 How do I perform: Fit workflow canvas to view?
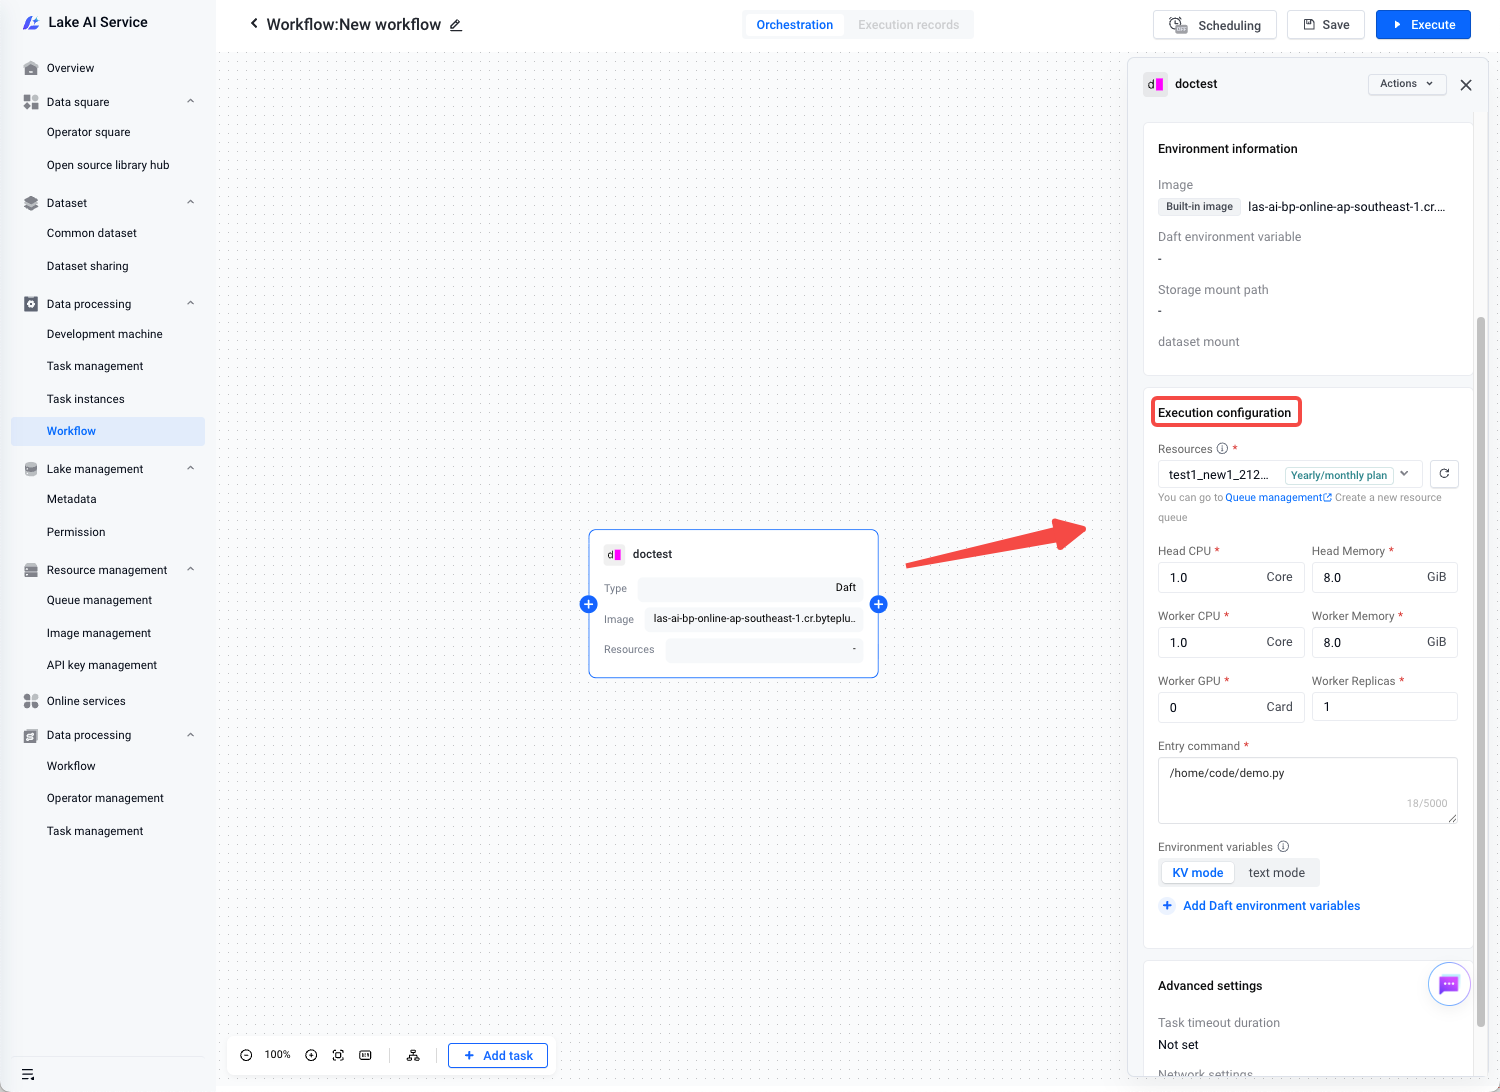click(338, 1055)
